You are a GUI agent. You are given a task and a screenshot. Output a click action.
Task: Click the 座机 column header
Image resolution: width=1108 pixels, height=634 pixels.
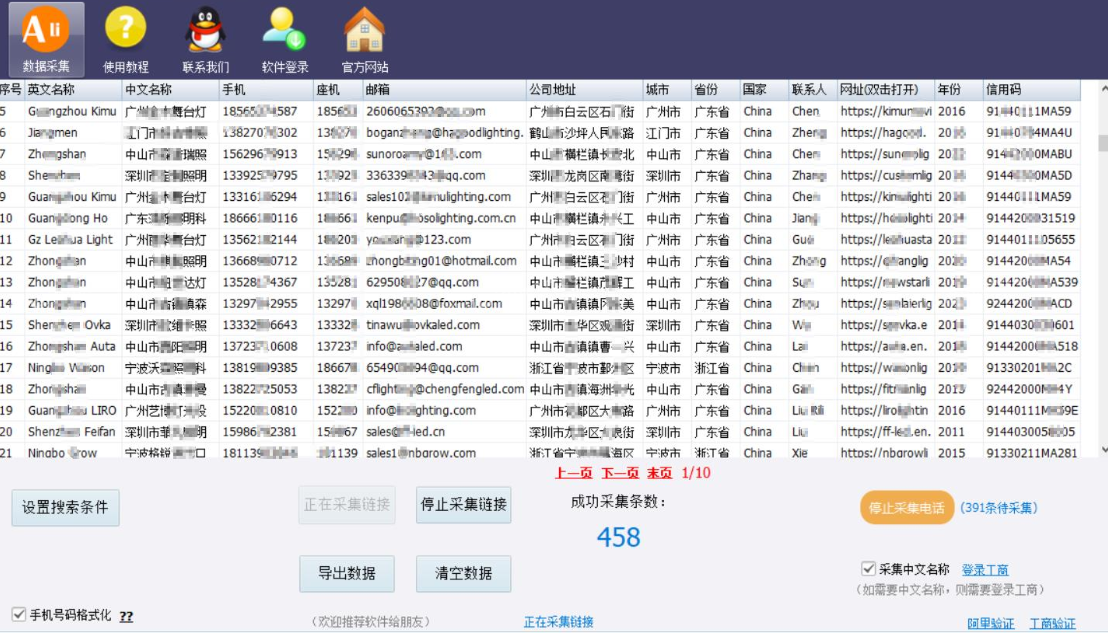338,90
